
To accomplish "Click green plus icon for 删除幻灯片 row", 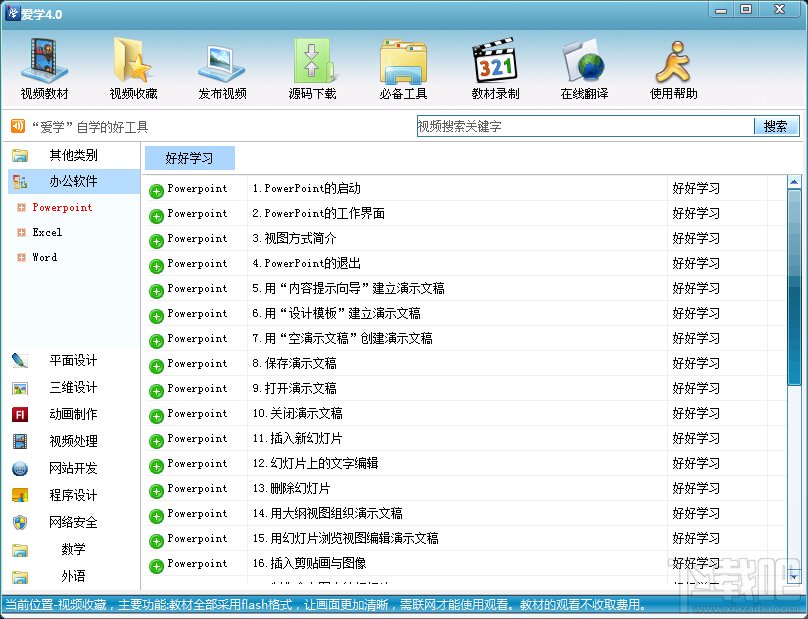I will 156,491.
